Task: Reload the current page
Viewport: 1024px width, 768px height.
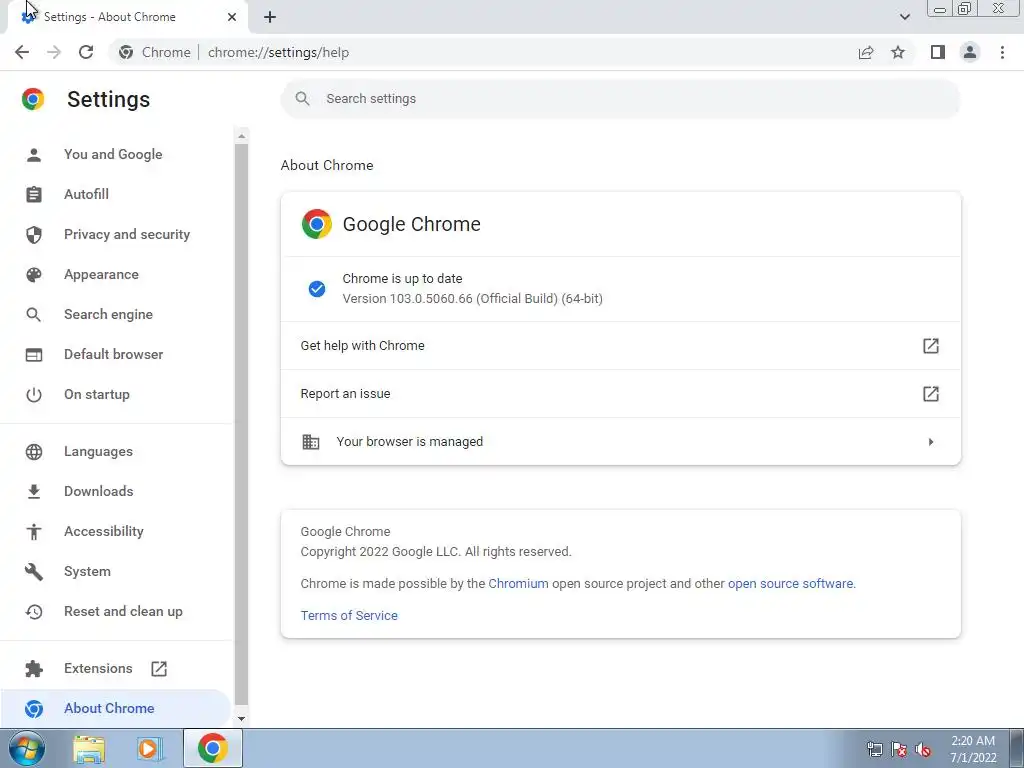Action: [86, 52]
